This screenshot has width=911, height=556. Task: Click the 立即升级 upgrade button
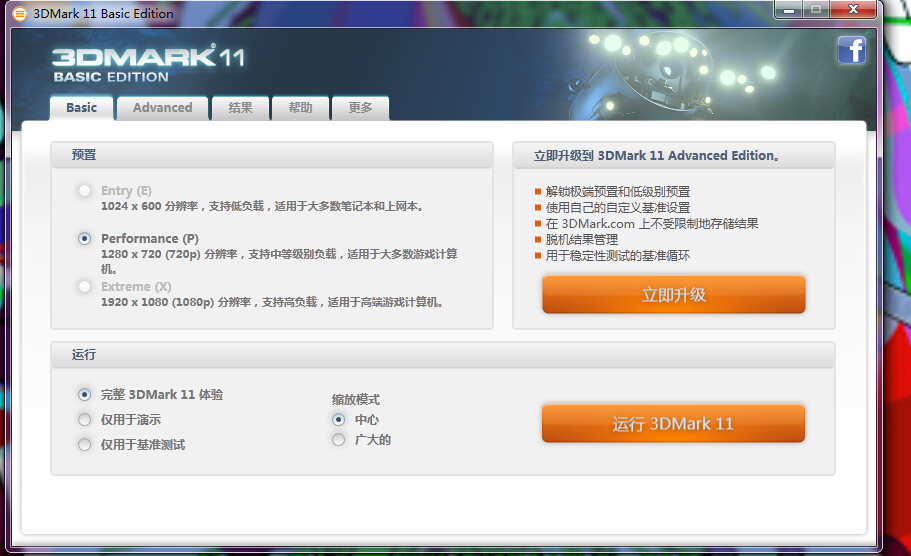click(674, 295)
